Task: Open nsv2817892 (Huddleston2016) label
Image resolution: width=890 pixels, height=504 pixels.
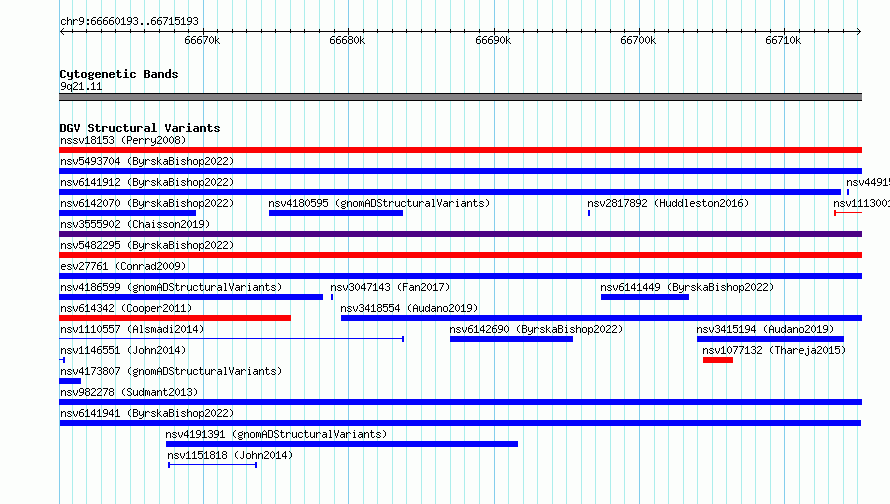Action: (668, 203)
